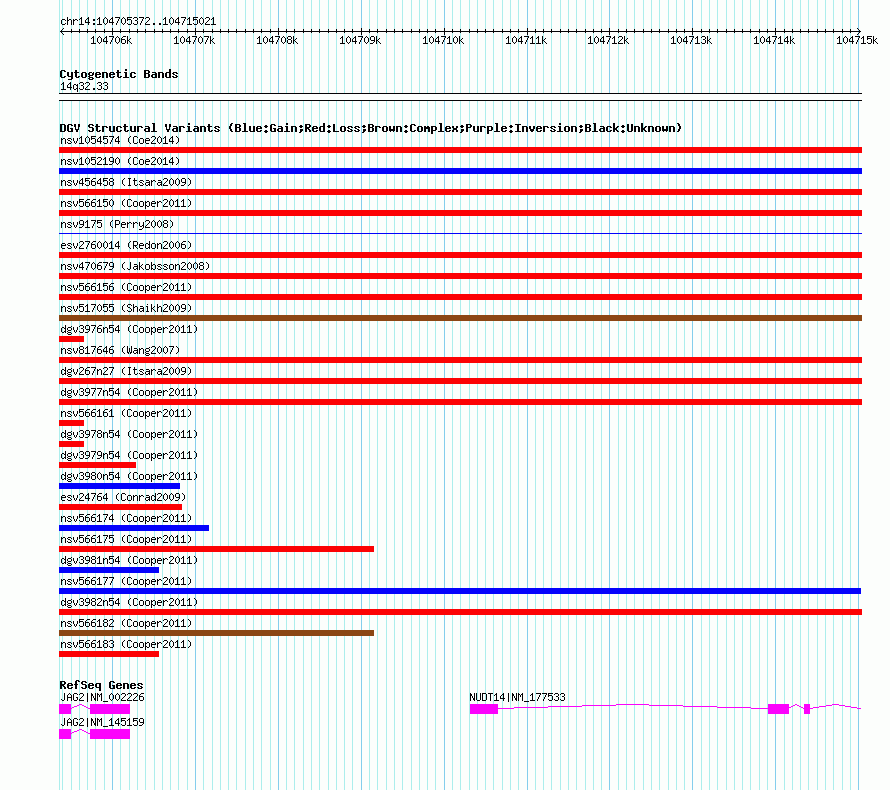890x790 pixels.
Task: Click the short red dgv3976n54 bar
Action: (x=72, y=339)
